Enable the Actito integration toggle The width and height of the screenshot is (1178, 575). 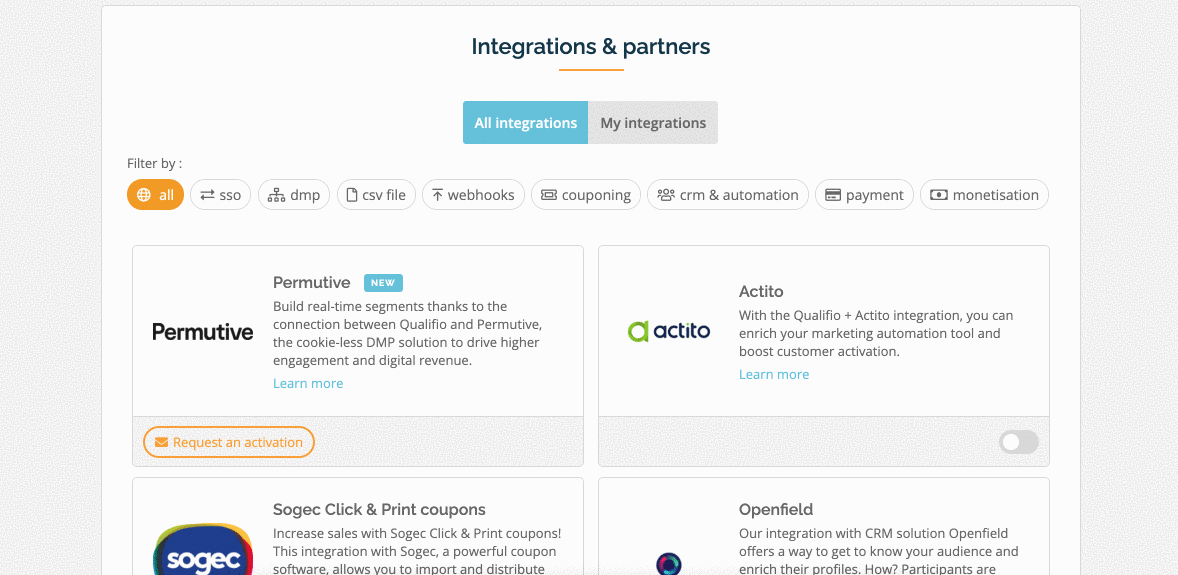coord(1019,442)
